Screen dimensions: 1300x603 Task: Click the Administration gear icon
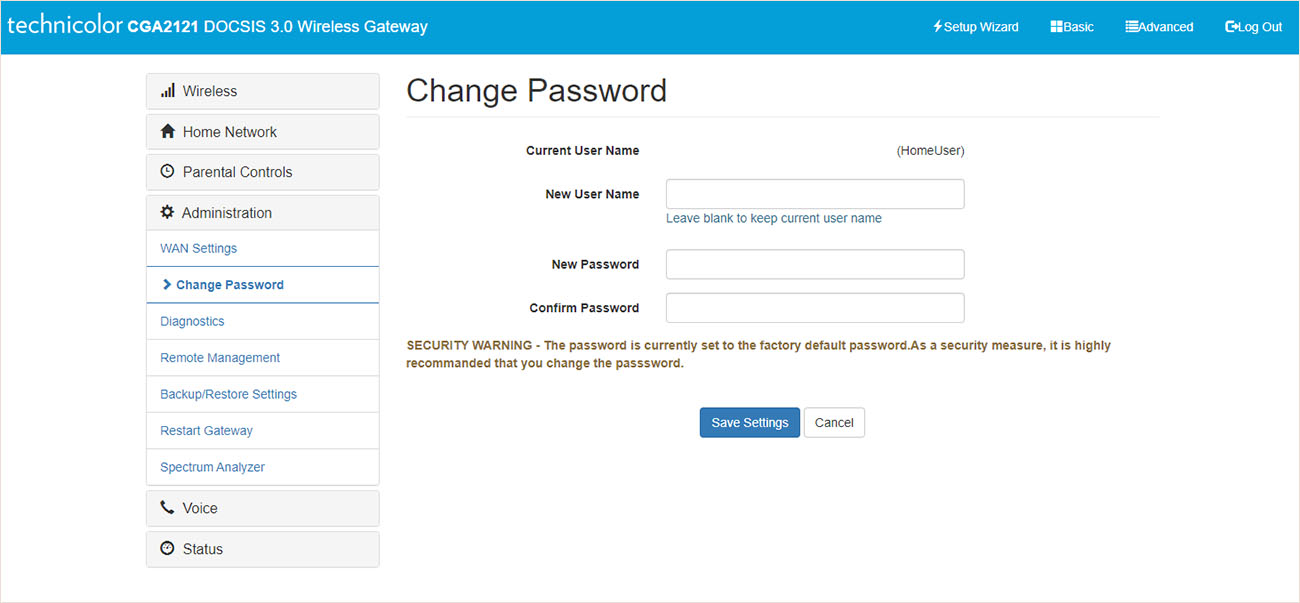pos(168,213)
